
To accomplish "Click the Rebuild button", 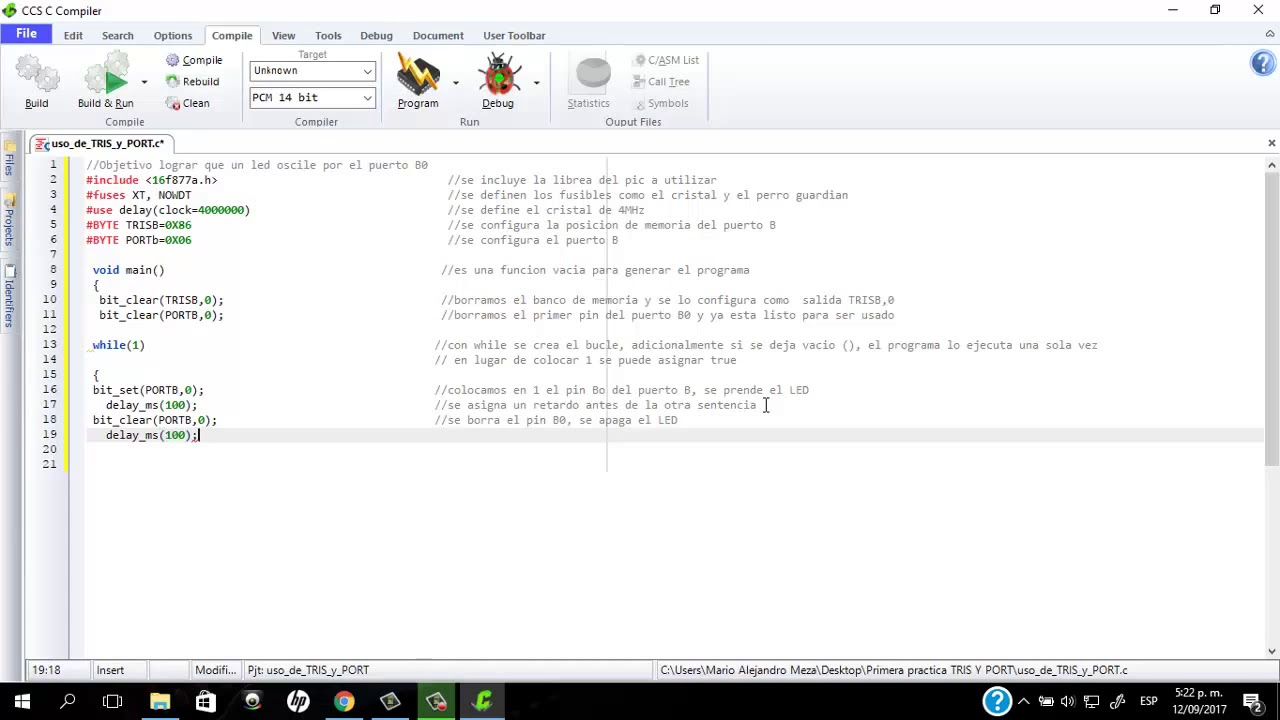I will [192, 82].
